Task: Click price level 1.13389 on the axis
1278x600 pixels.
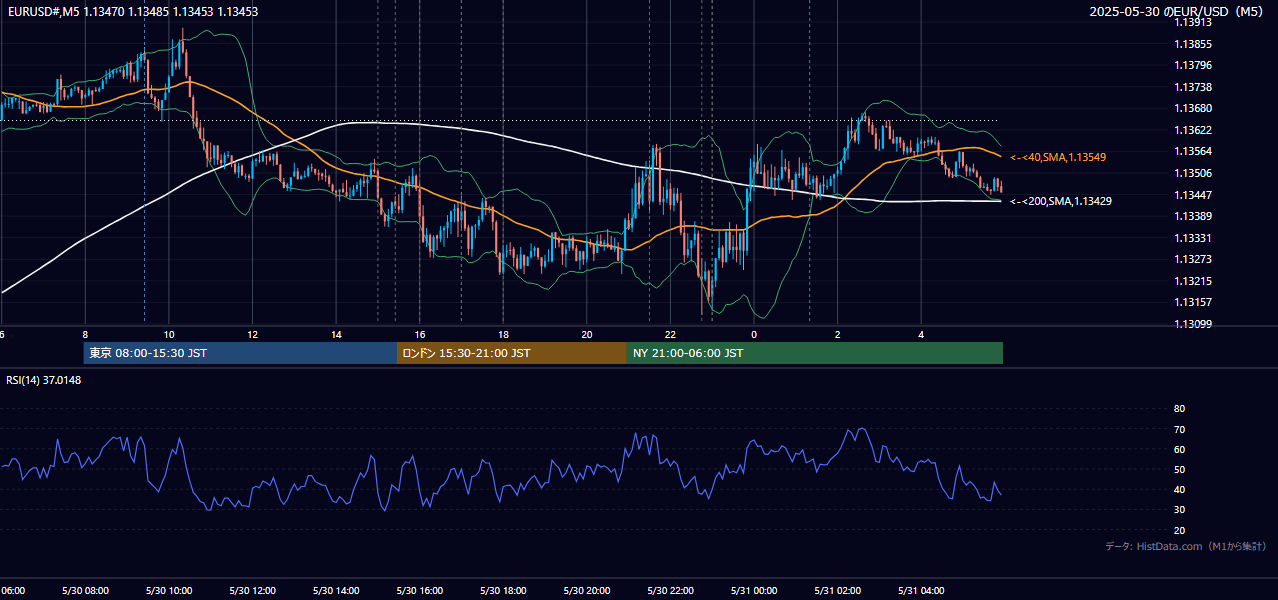Action: click(1193, 216)
